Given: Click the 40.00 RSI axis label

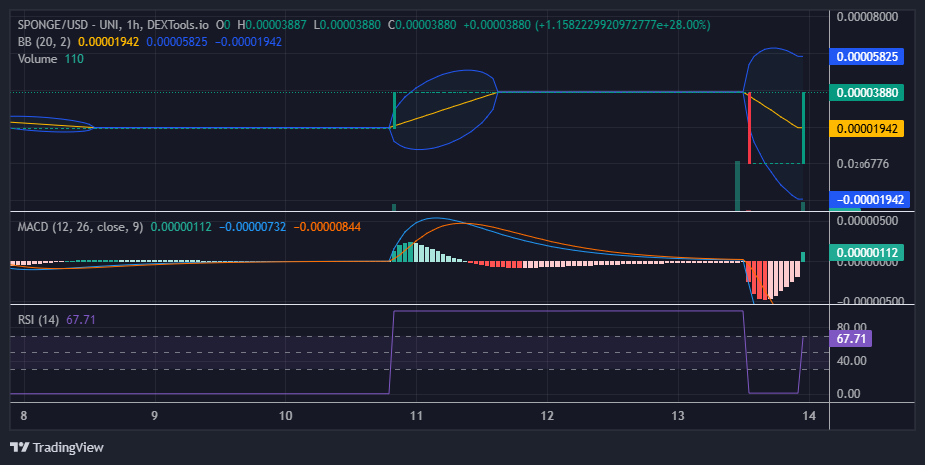Looking at the screenshot, I should (x=851, y=361).
